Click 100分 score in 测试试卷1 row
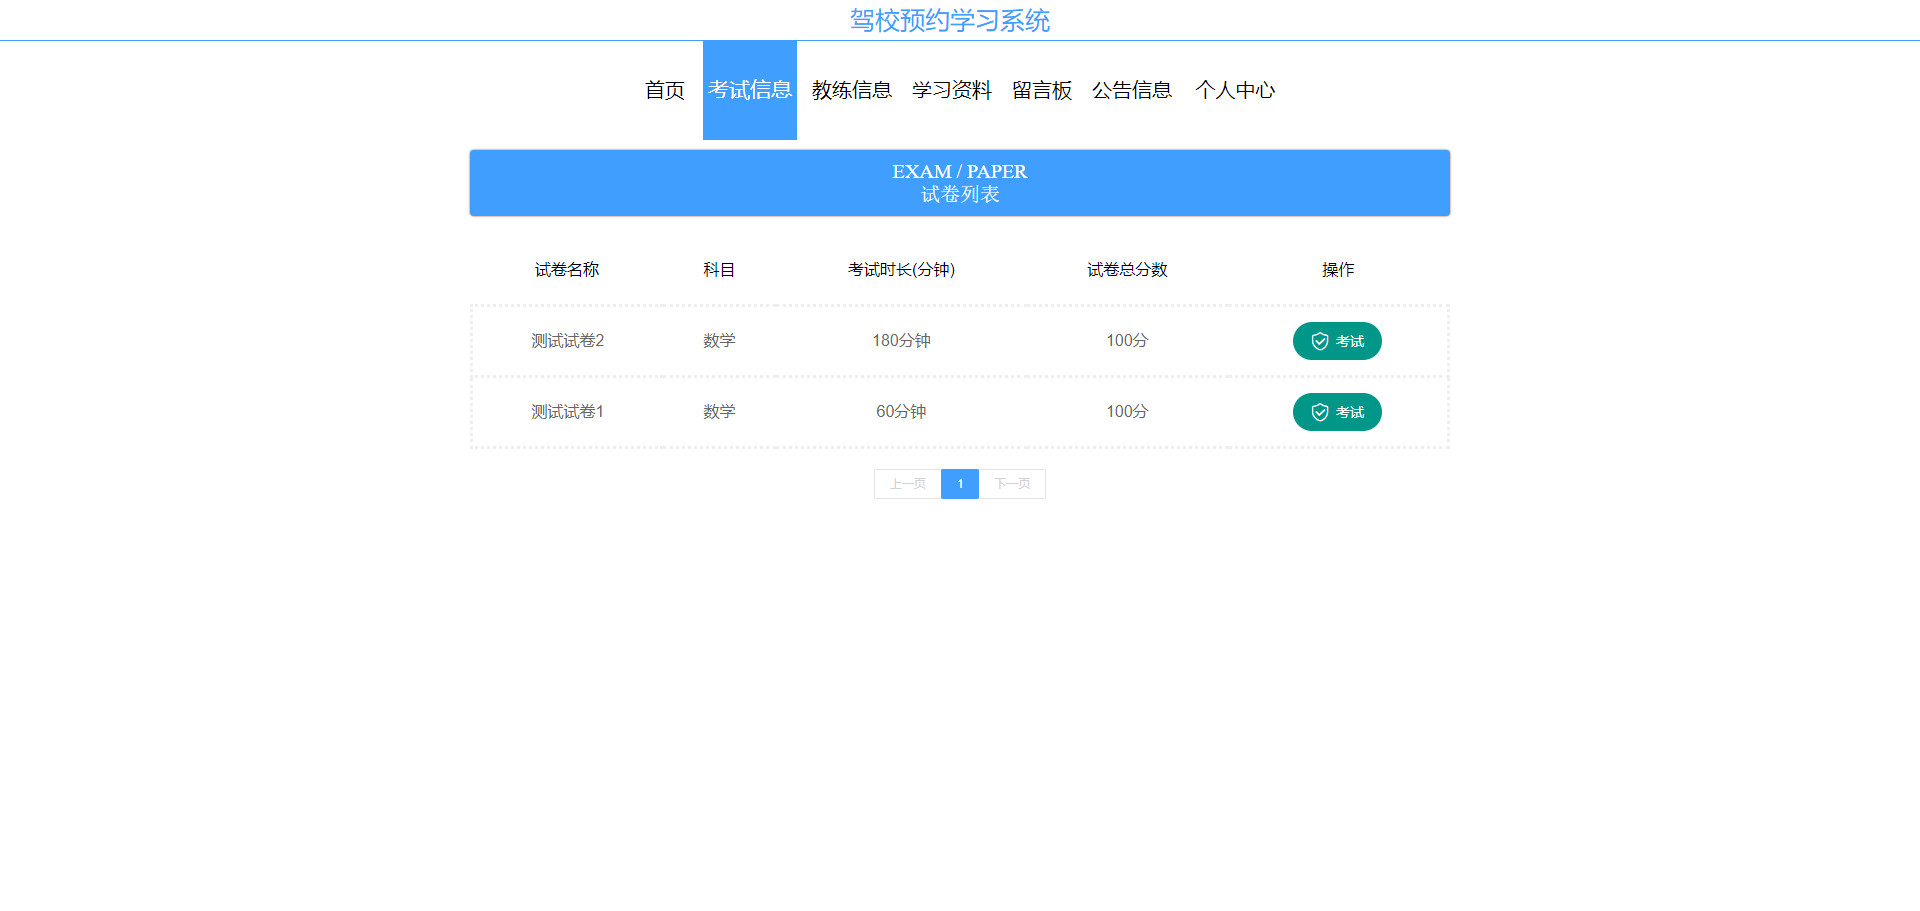Image resolution: width=1920 pixels, height=911 pixels. [x=1127, y=412]
